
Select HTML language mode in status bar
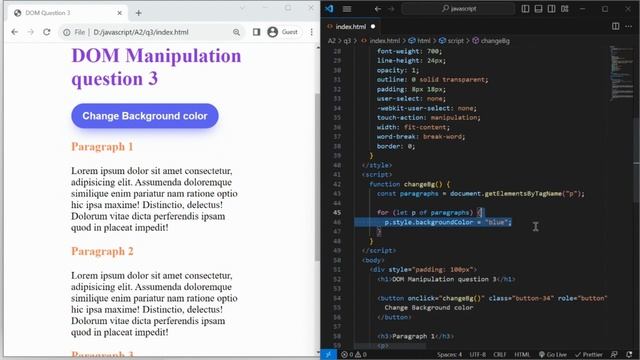point(522,354)
